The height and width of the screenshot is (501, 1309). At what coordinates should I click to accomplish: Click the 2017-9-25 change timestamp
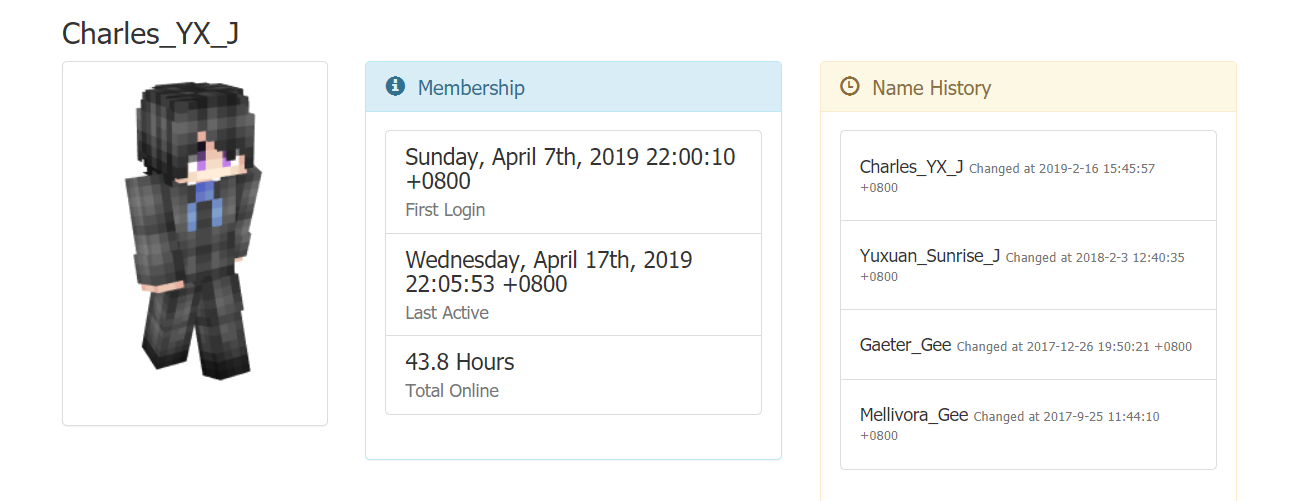pos(1066,417)
